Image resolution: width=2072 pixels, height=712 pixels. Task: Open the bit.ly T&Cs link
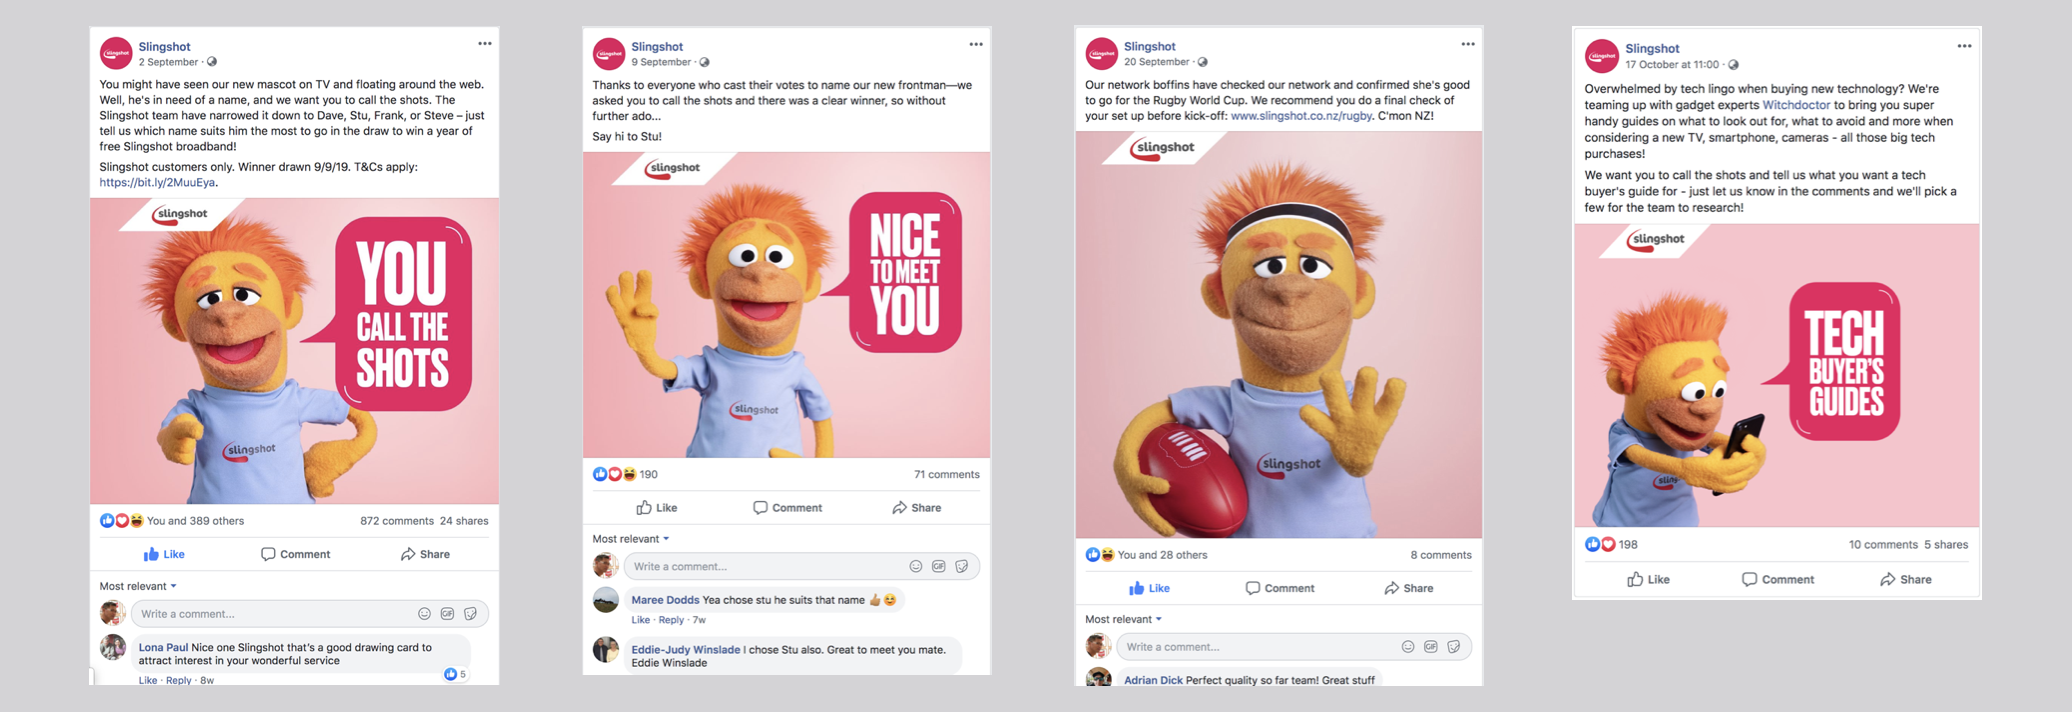pos(157,183)
